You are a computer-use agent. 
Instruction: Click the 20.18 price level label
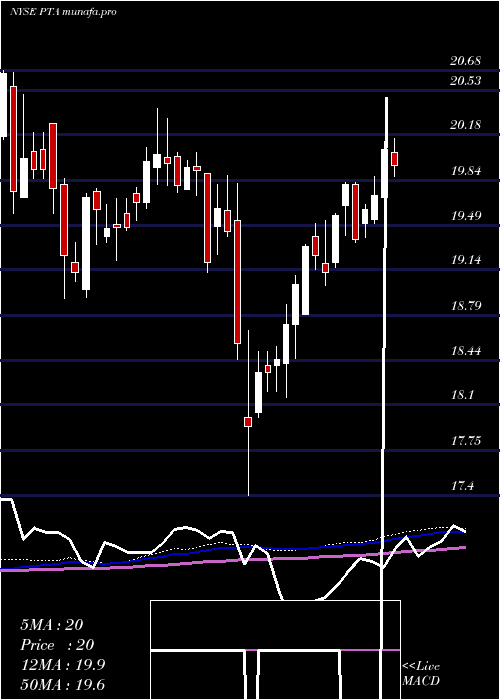click(466, 125)
